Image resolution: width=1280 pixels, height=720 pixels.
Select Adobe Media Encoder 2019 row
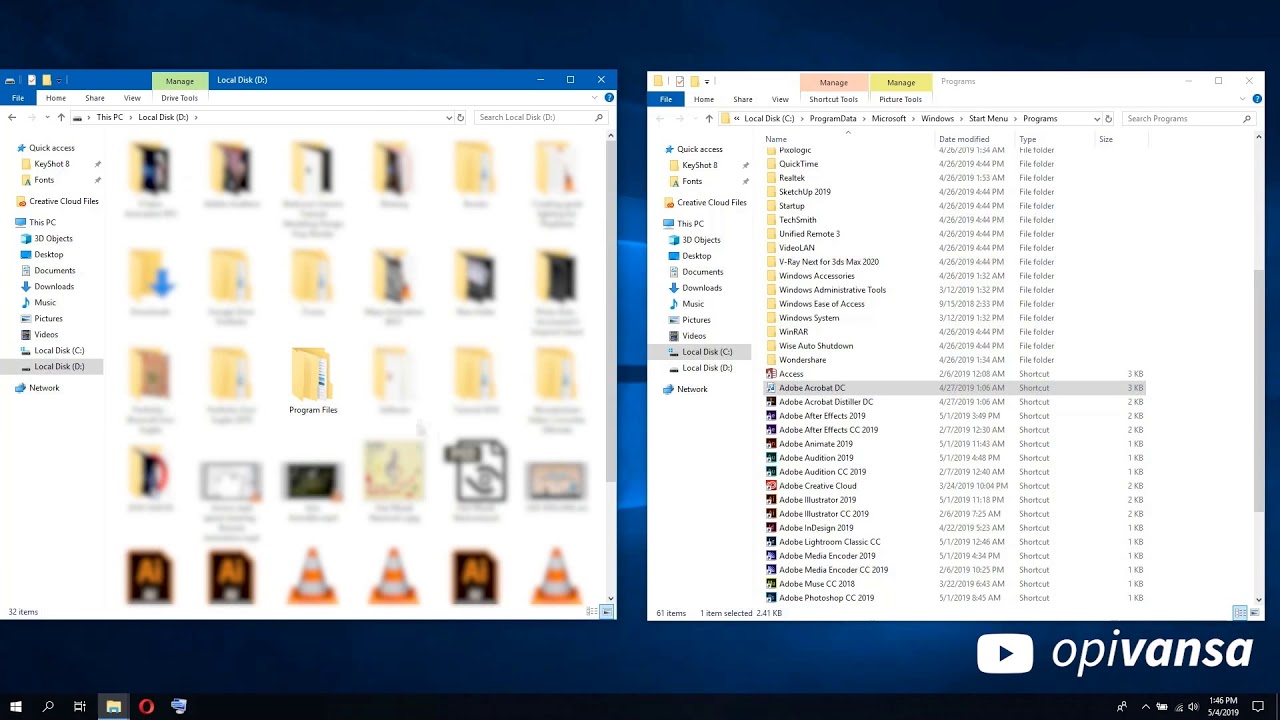(x=954, y=556)
